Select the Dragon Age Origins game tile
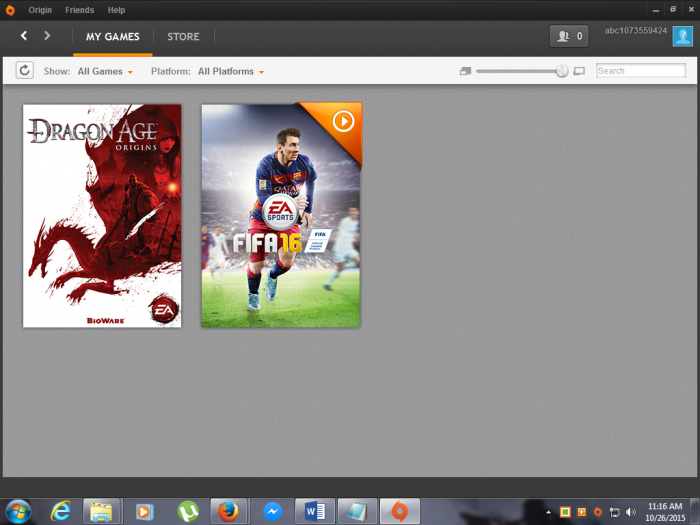Image resolution: width=700 pixels, height=525 pixels. point(102,216)
